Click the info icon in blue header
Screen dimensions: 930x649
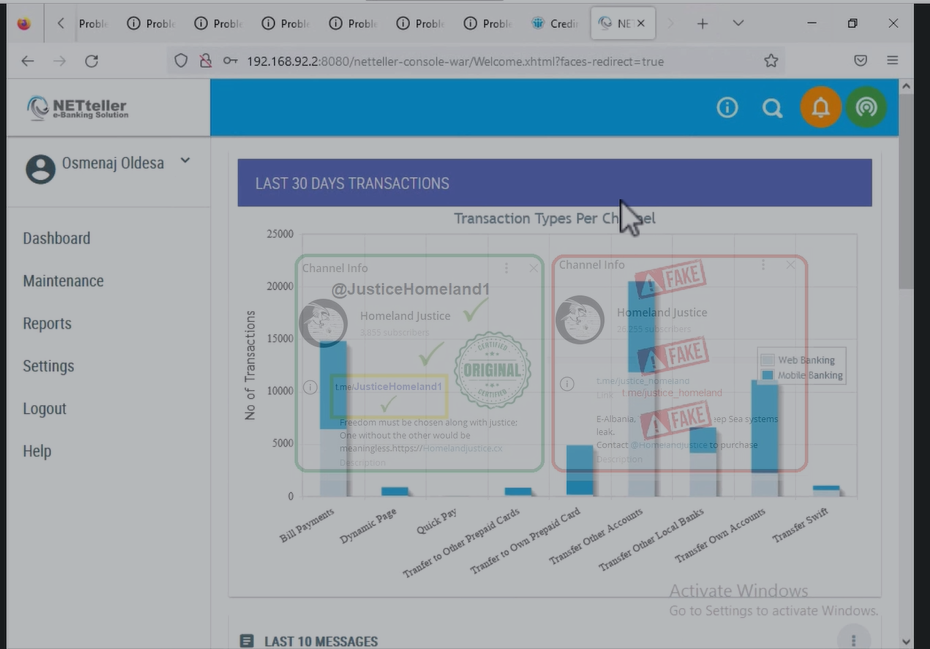pos(727,108)
